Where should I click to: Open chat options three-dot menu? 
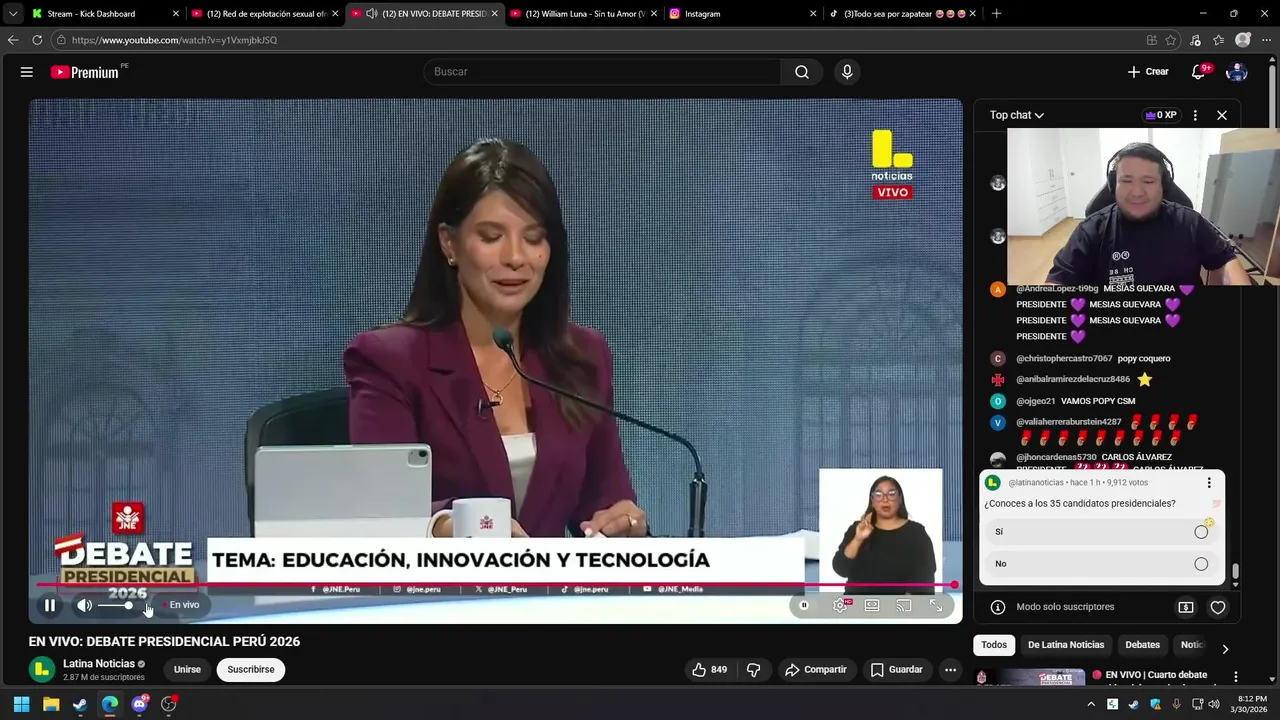click(x=1195, y=115)
